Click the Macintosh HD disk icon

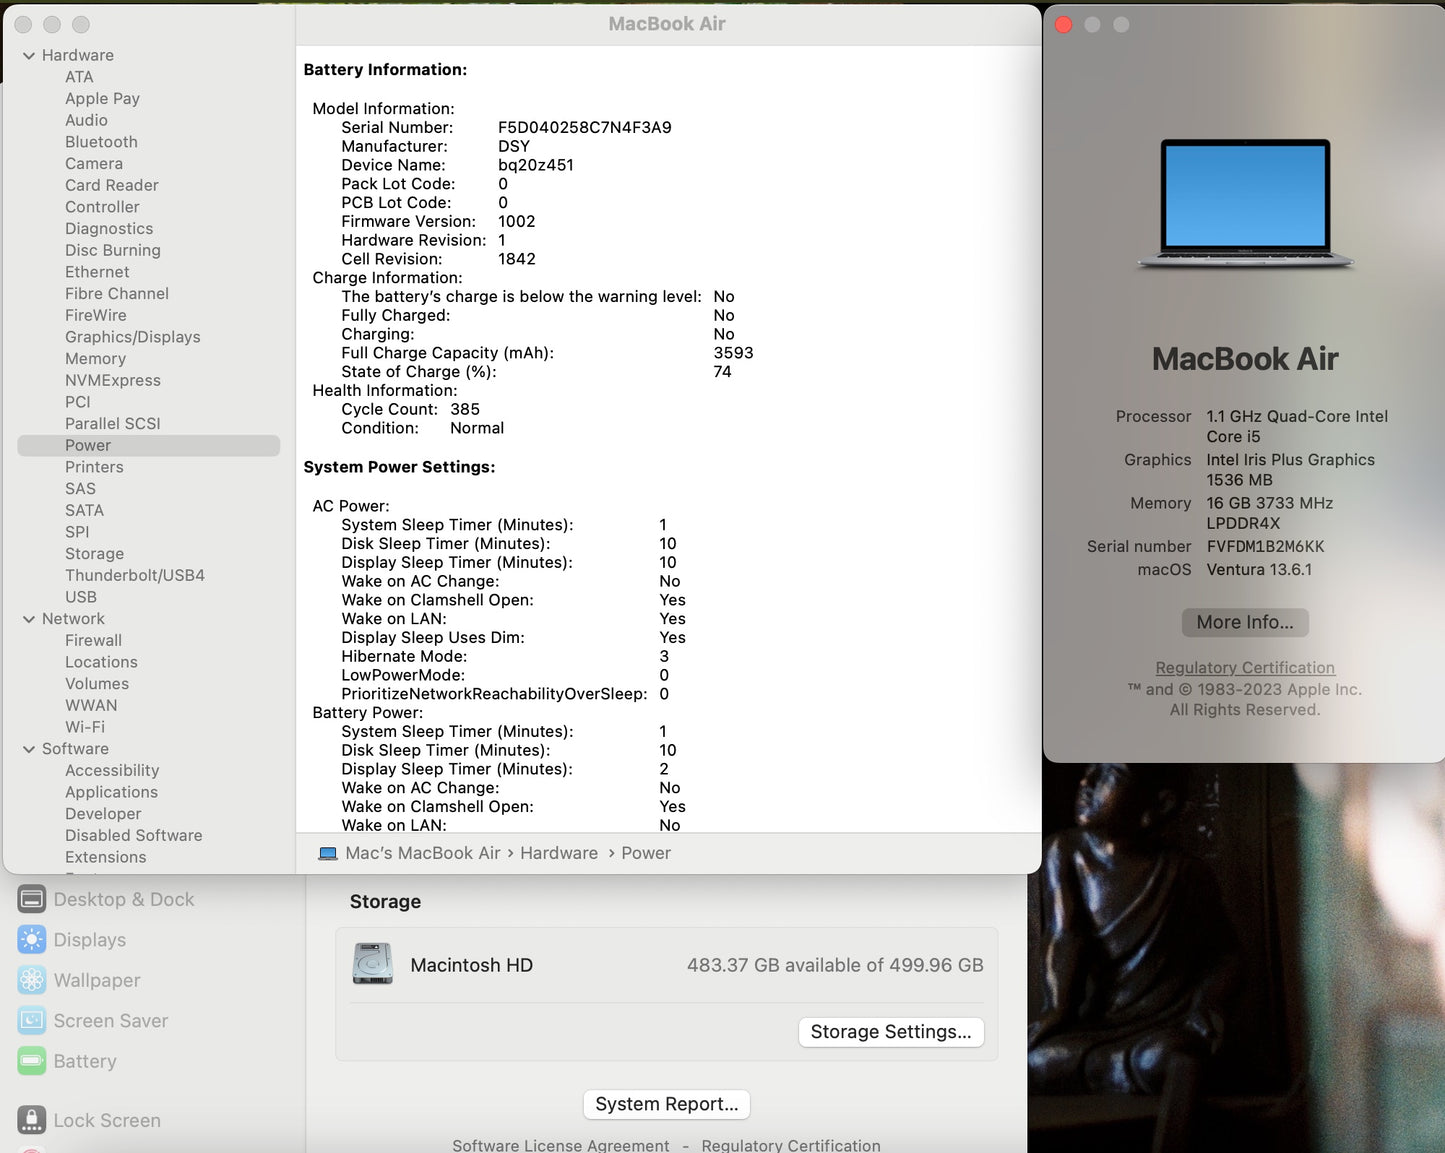pyautogui.click(x=373, y=965)
